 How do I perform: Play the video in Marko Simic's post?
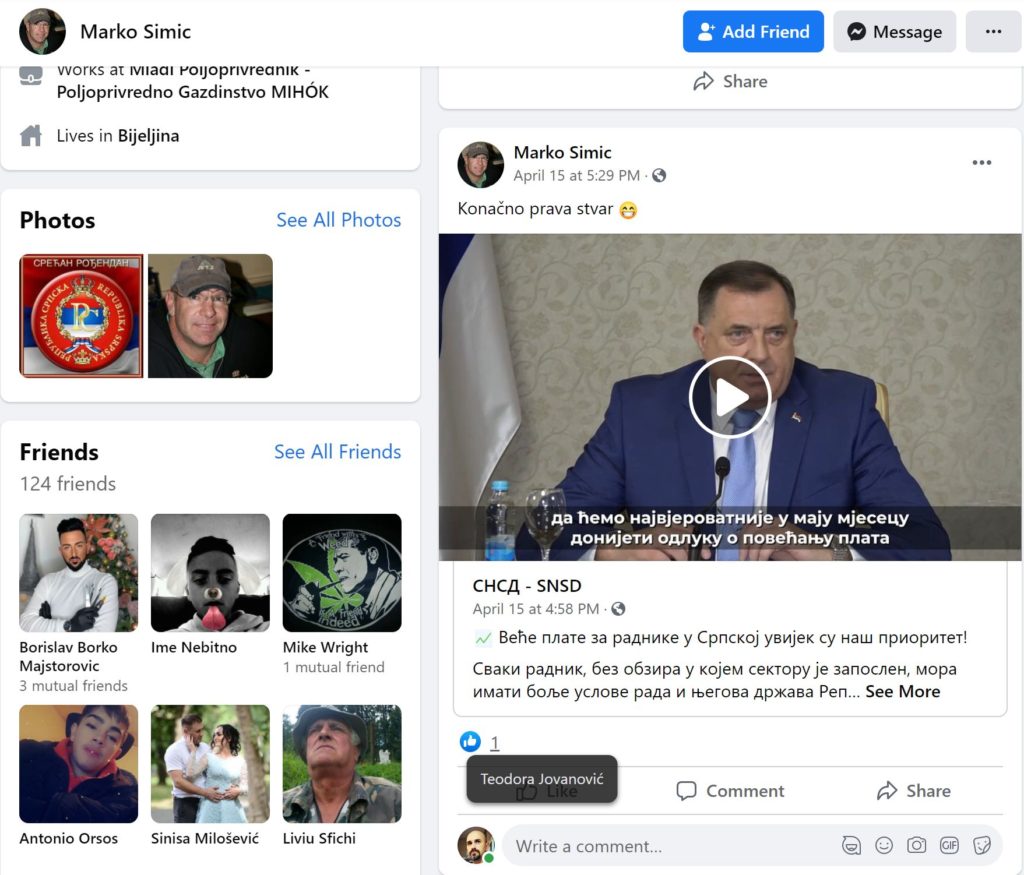click(730, 397)
